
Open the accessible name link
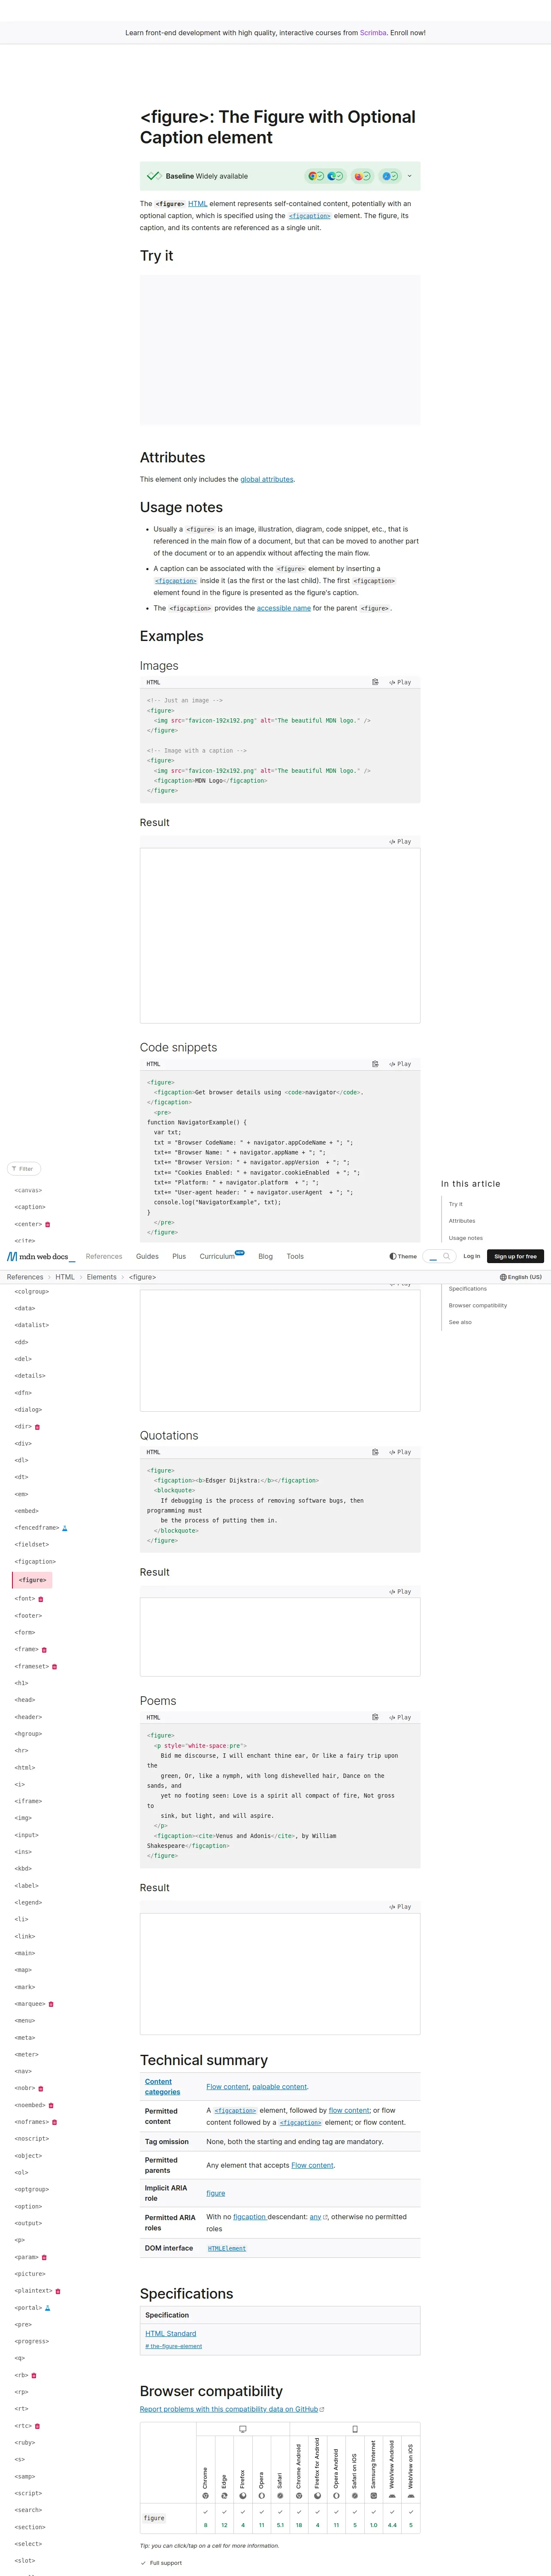pos(284,608)
